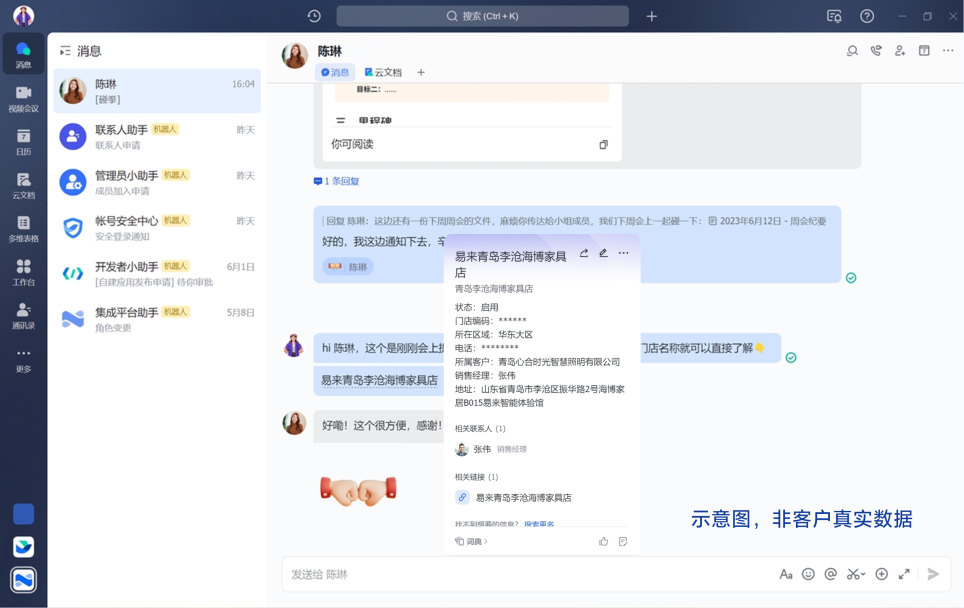This screenshot has height=608, width=964.
Task: Like the dictionary card with thumbs-up
Action: (x=604, y=542)
